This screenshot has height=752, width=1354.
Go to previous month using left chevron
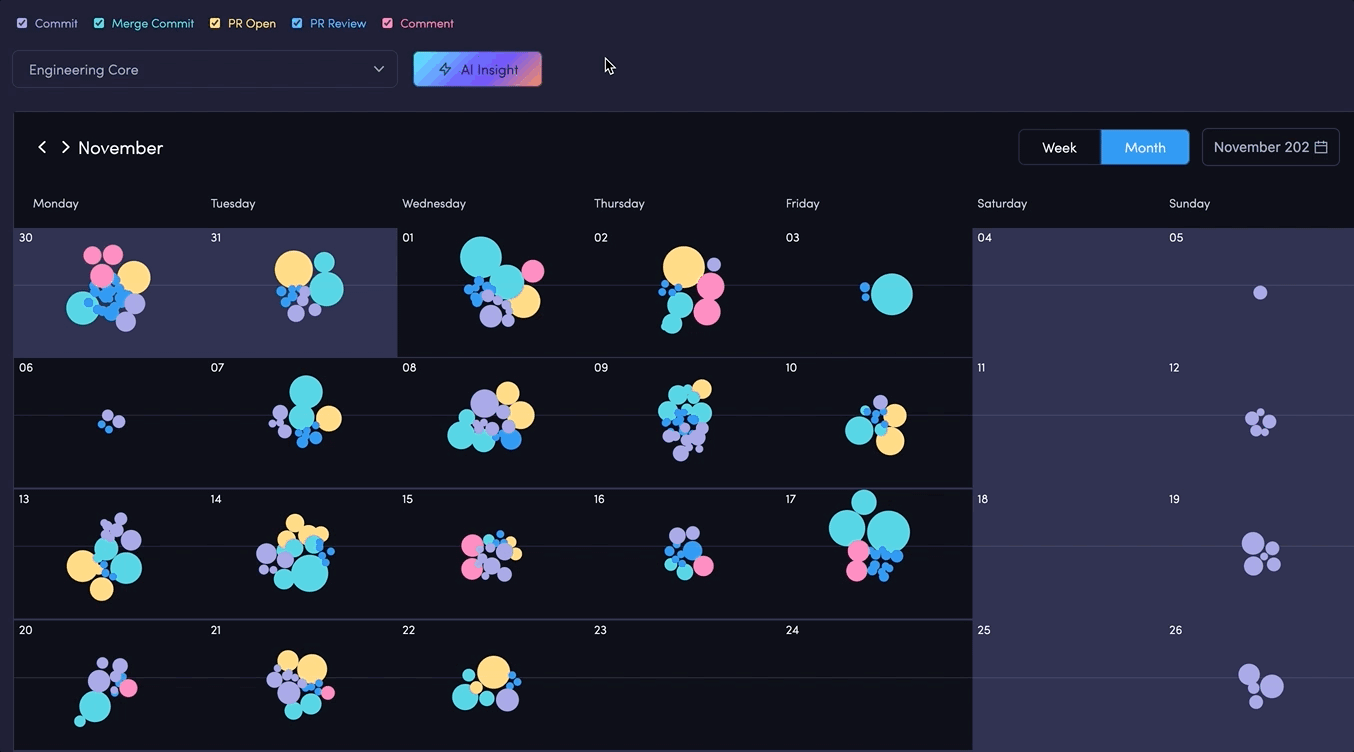pyautogui.click(x=42, y=147)
